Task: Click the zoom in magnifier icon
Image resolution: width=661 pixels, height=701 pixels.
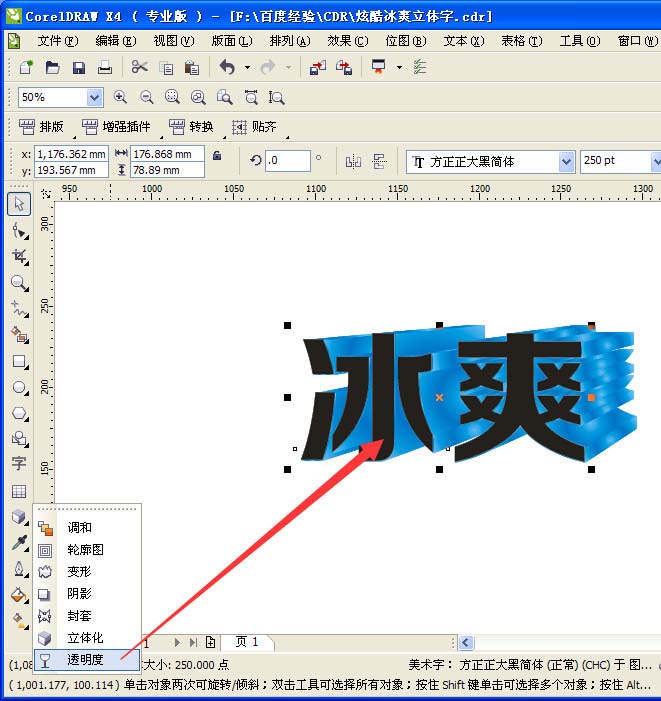Action: tap(120, 97)
